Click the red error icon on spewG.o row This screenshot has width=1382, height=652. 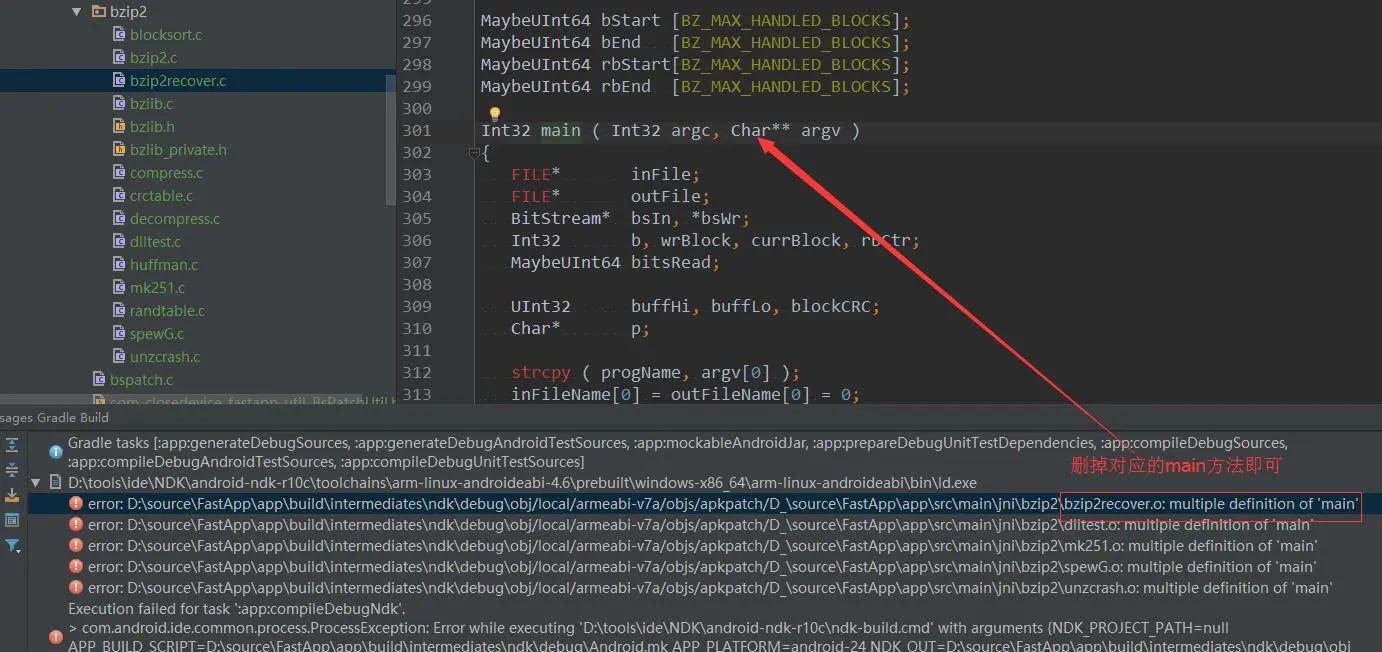coord(76,567)
